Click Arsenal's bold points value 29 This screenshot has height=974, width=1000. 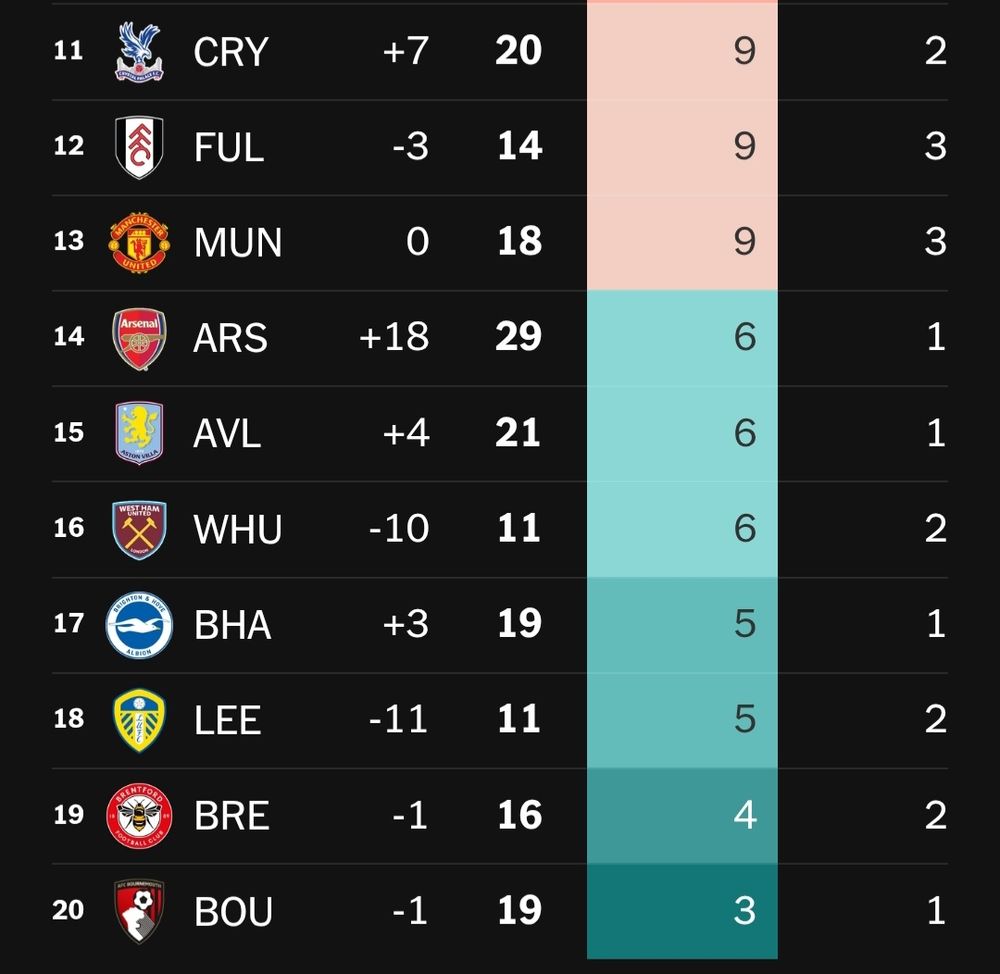tap(518, 337)
